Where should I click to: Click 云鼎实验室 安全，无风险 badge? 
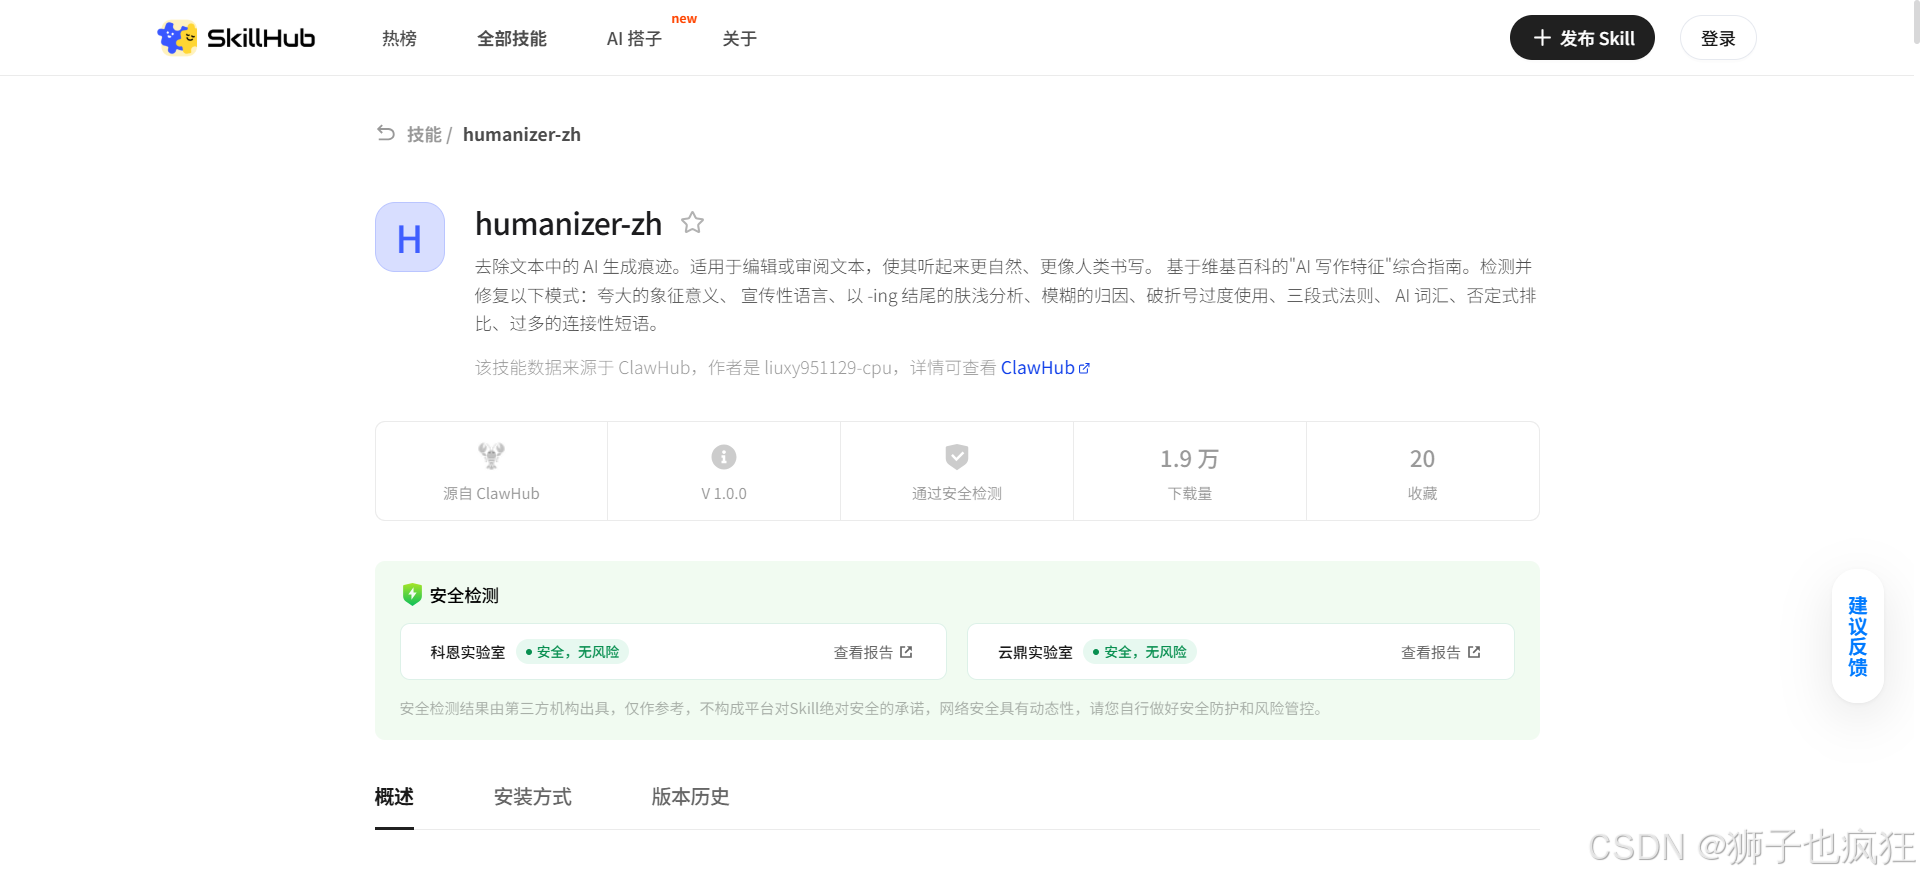1140,652
